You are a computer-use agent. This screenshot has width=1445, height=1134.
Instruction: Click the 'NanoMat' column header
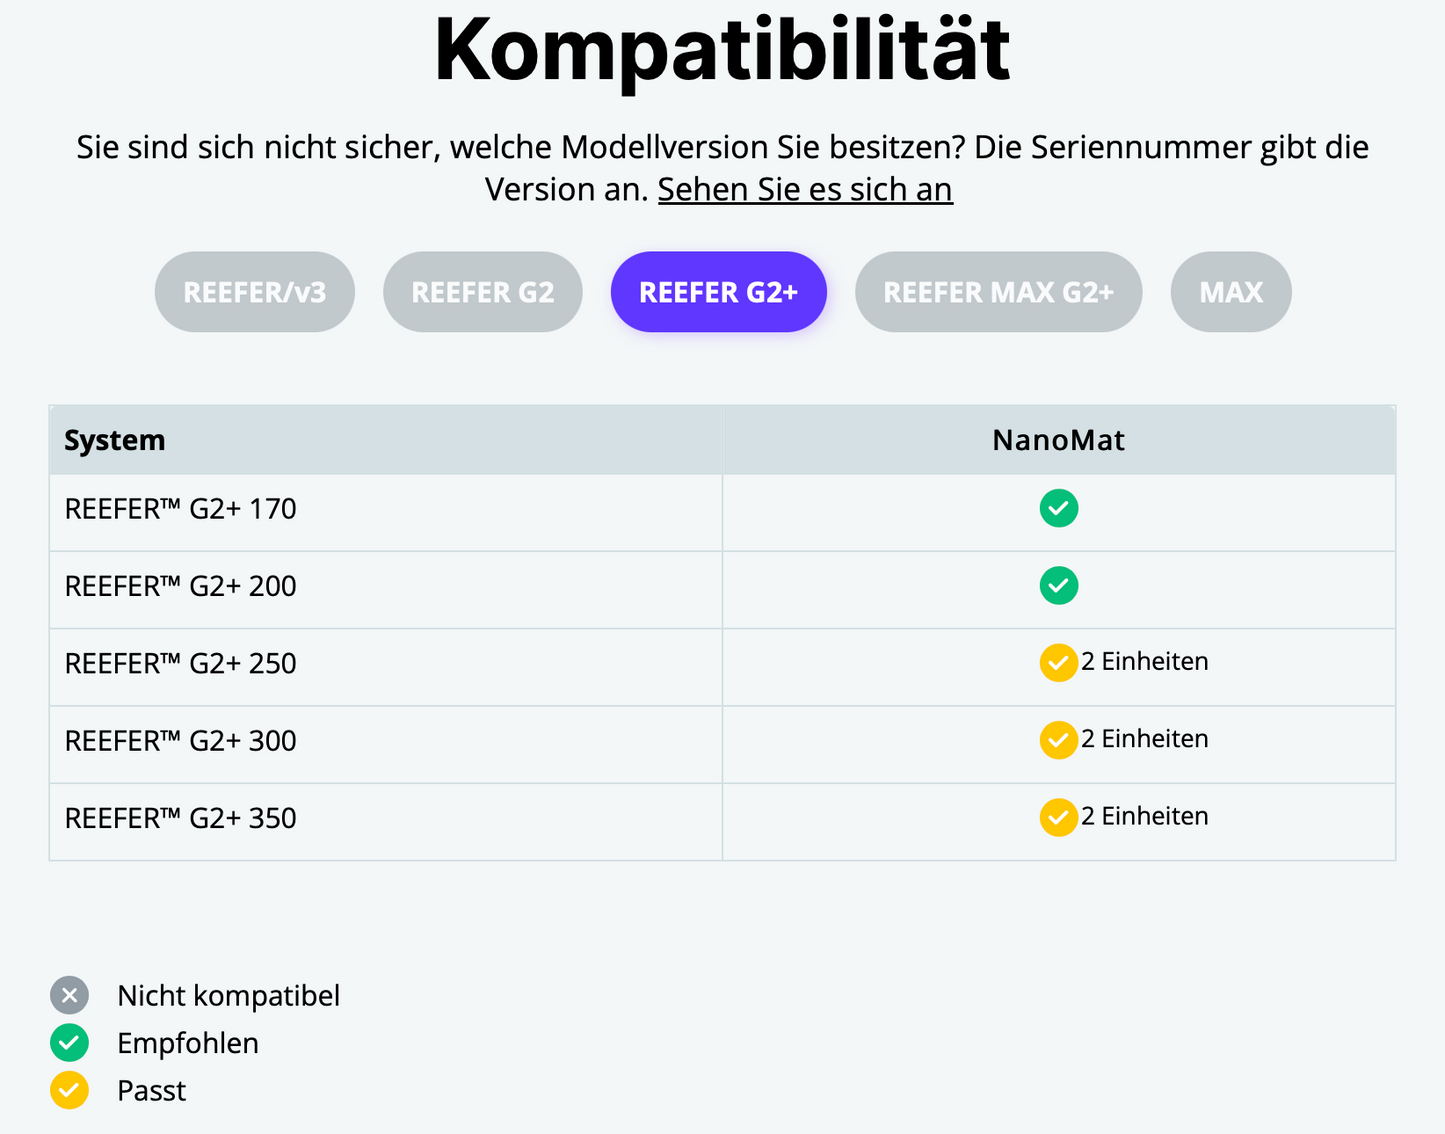point(1058,440)
